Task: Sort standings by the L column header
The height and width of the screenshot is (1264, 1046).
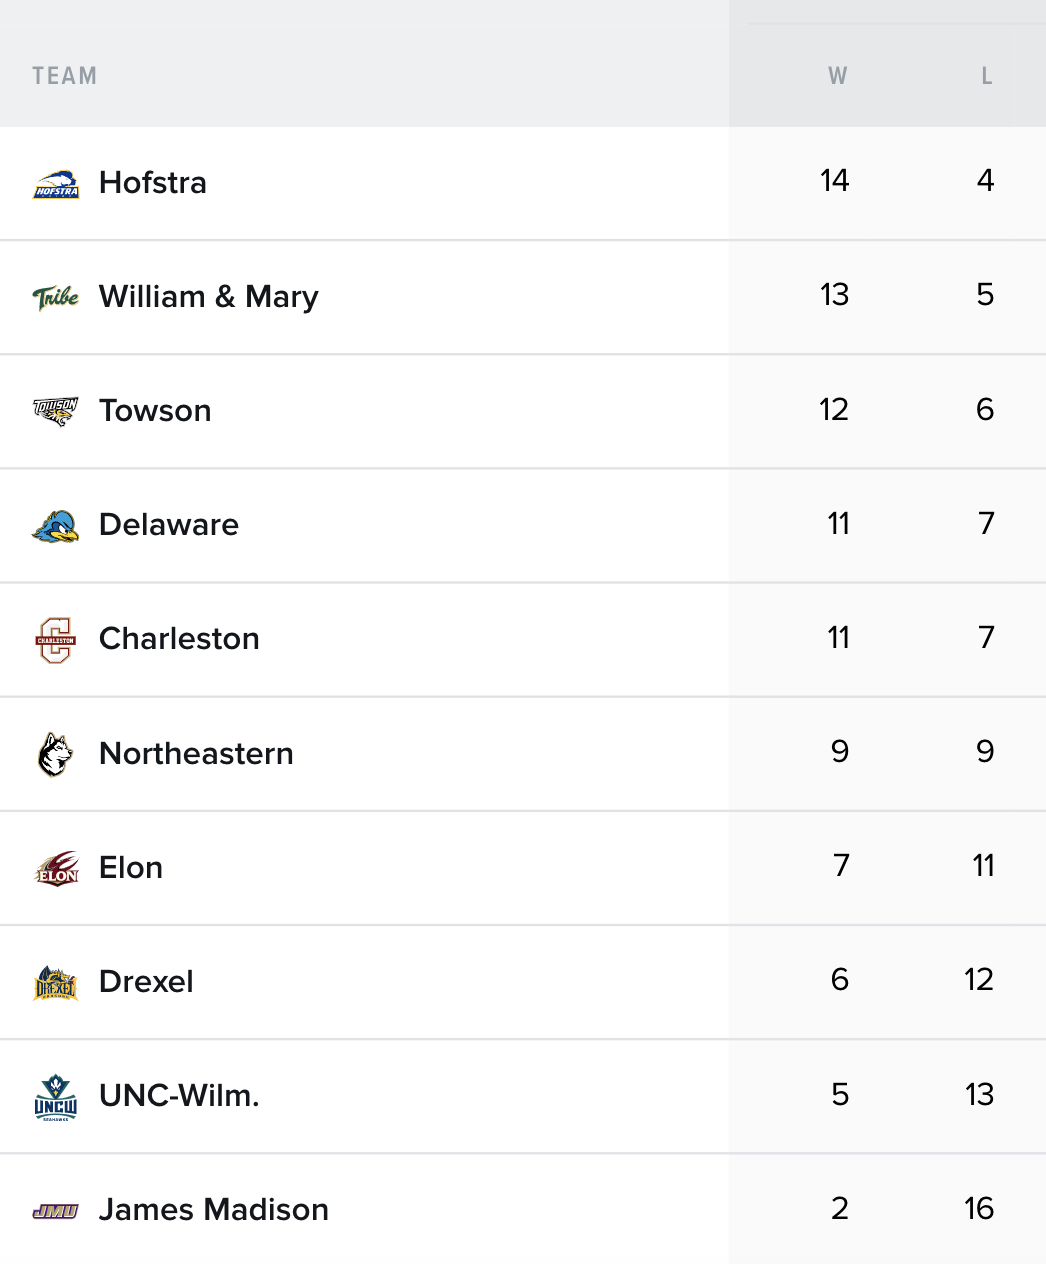Action: tap(986, 76)
